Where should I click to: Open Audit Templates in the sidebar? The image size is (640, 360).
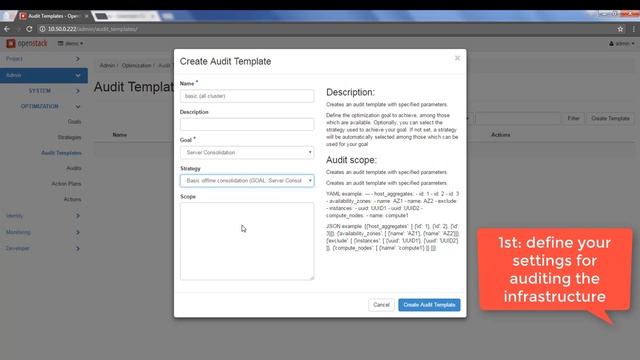coord(61,153)
